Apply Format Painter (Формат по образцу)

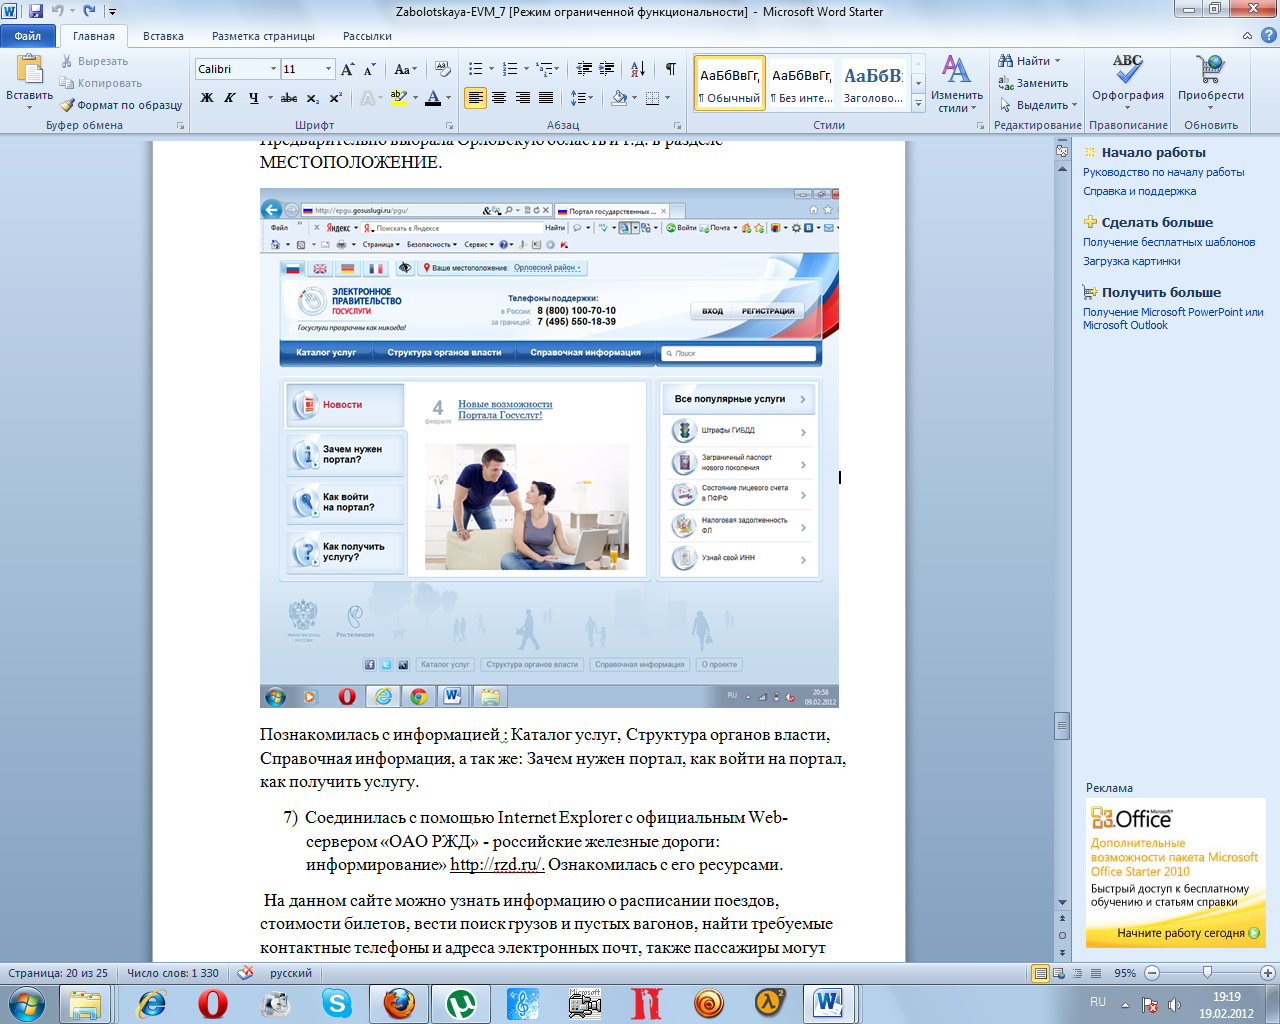pos(121,105)
